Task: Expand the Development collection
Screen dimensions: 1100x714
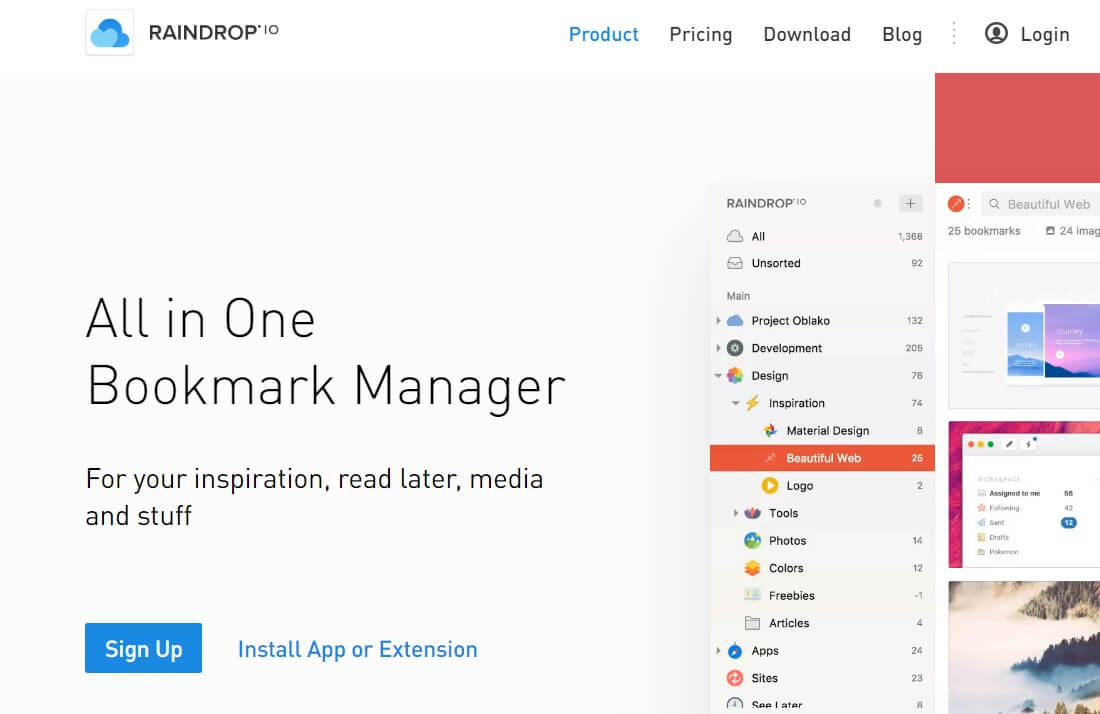Action: [x=718, y=348]
